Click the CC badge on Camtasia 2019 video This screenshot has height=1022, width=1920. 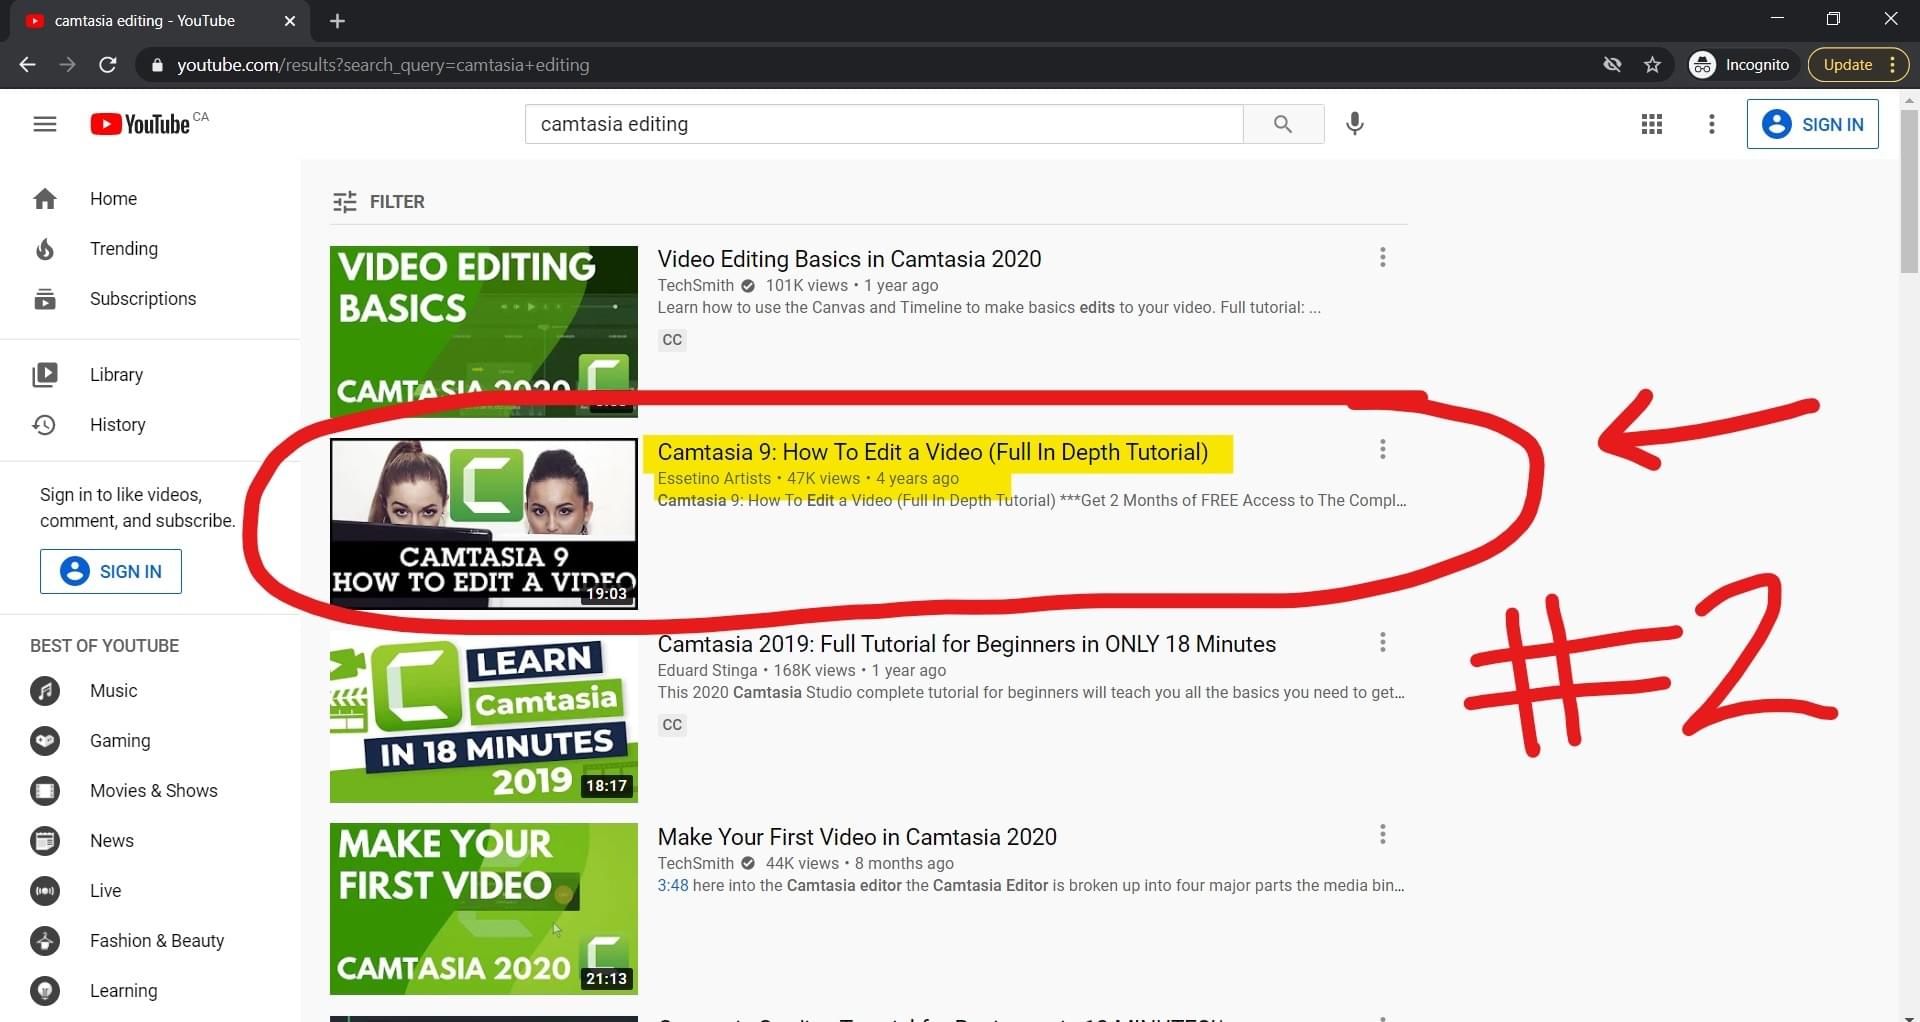(671, 724)
